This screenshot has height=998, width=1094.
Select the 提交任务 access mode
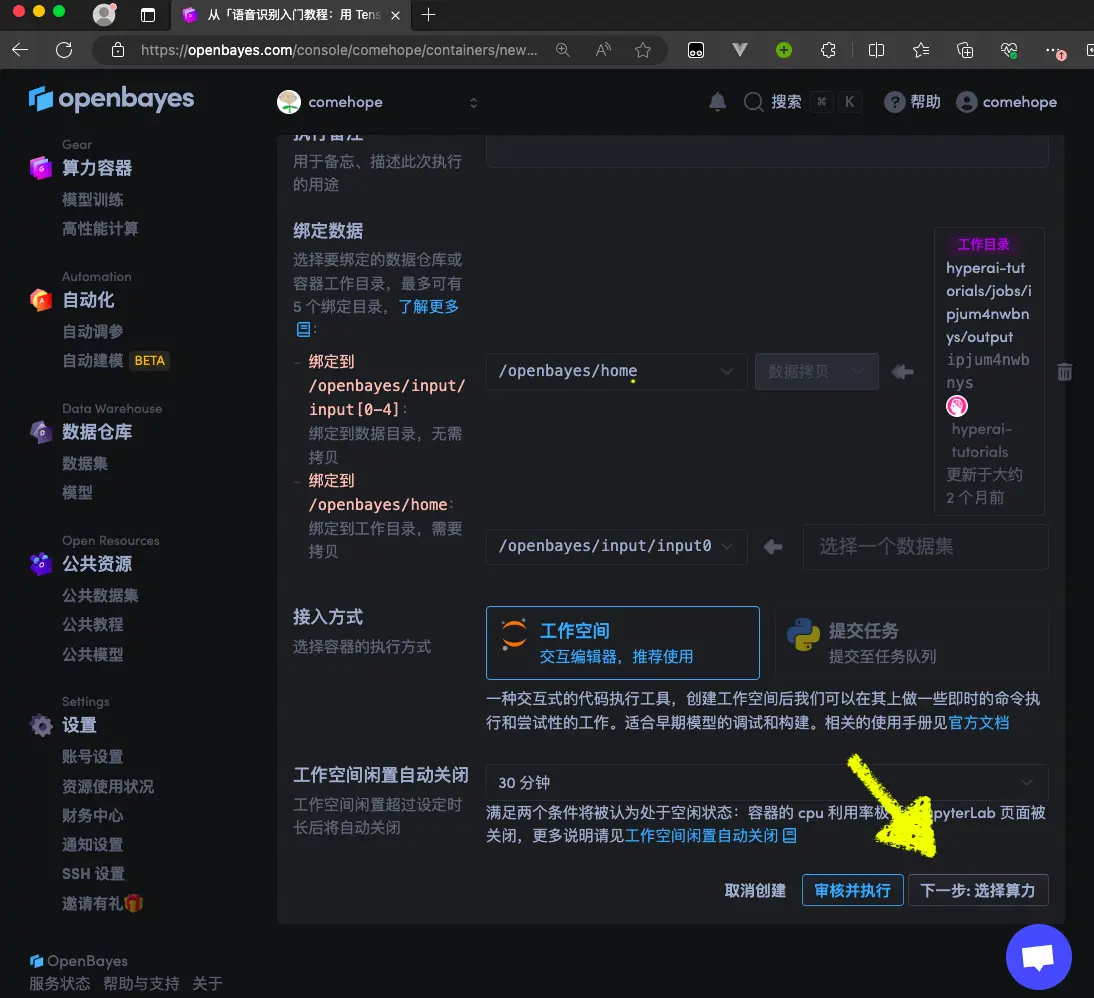click(x=911, y=643)
